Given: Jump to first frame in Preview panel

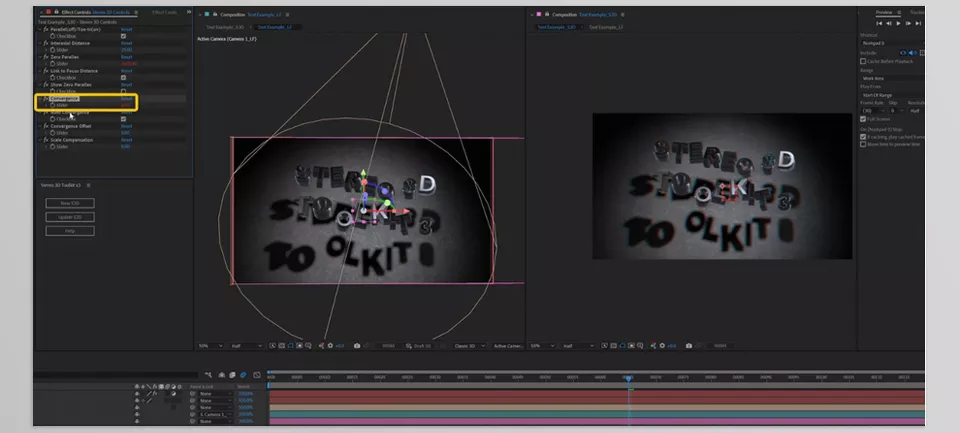Looking at the screenshot, I should point(879,23).
